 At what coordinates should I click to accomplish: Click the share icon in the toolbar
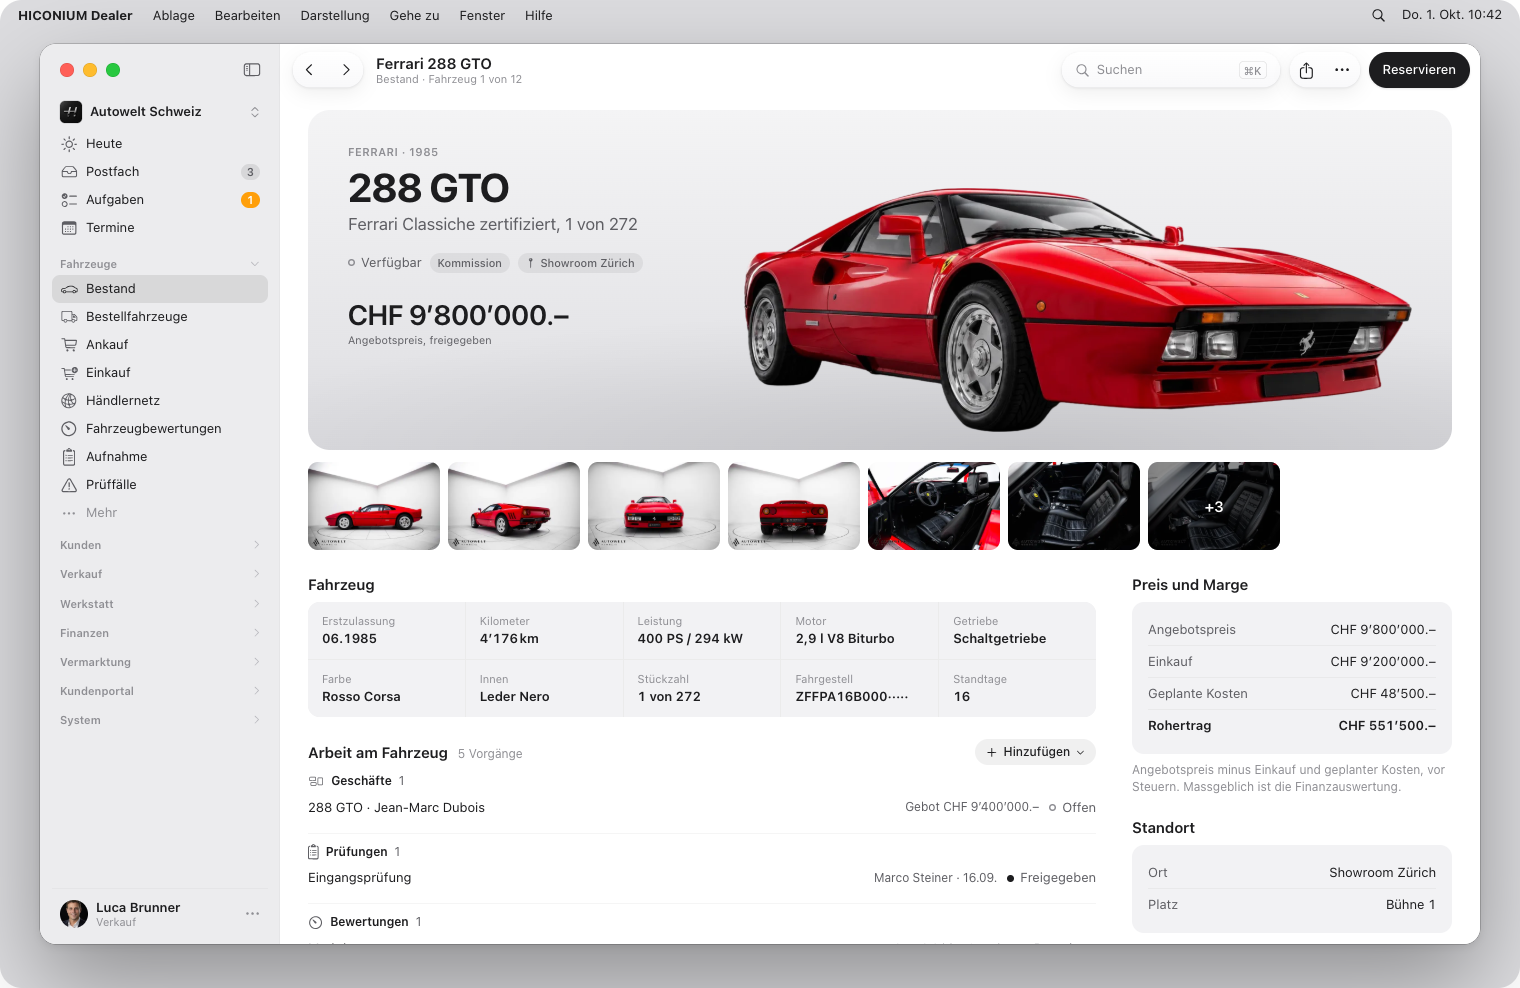(1306, 70)
